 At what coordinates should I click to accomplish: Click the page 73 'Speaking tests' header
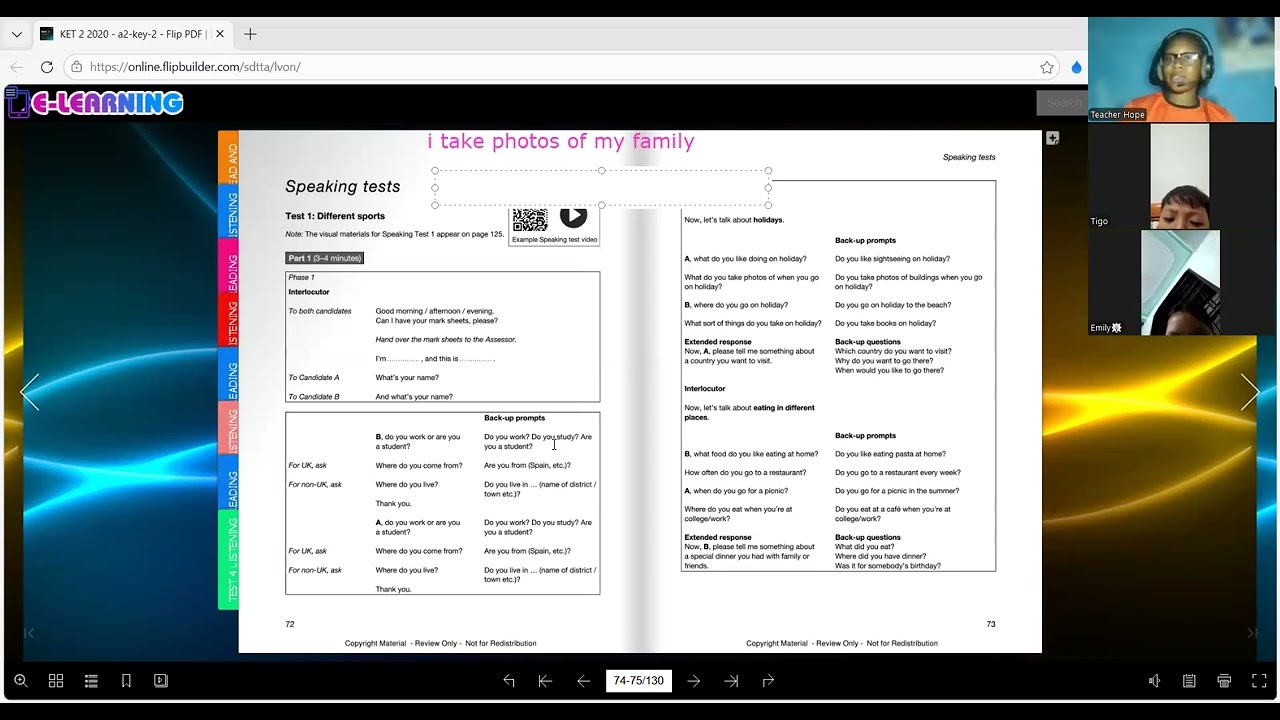click(969, 157)
